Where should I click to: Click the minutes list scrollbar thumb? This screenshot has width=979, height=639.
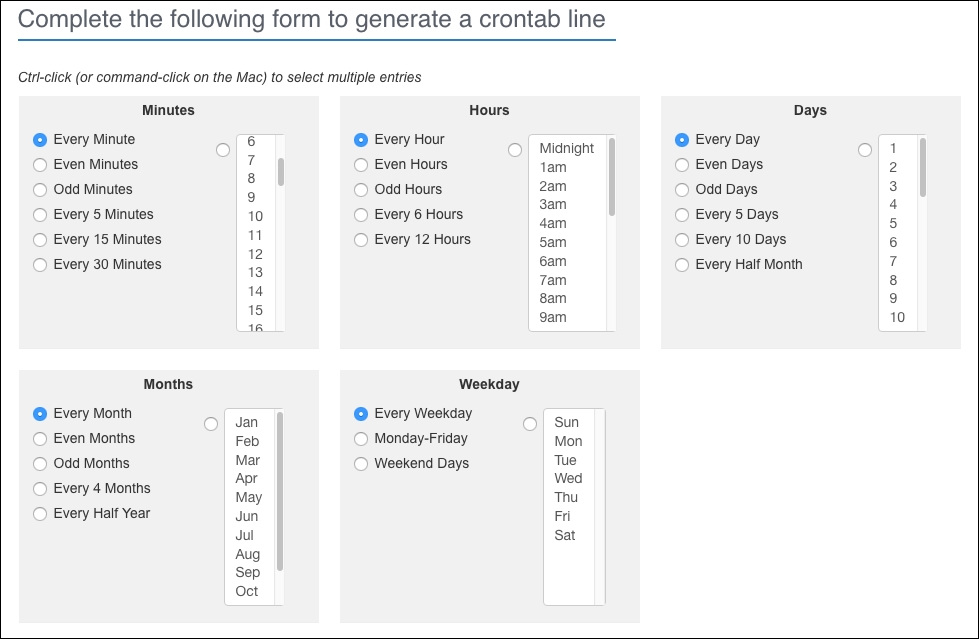[281, 171]
